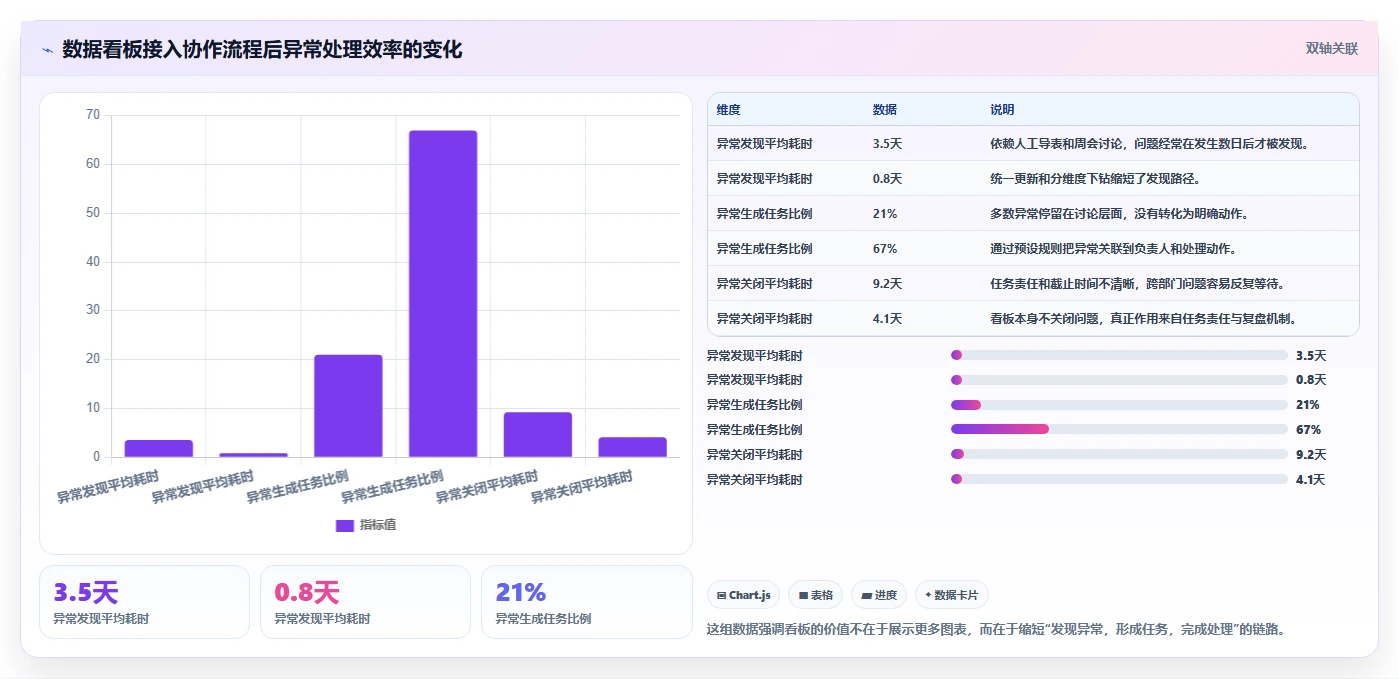Click the chart bar reaching about 21
Screen dimensions: 1399x679
click(348, 406)
